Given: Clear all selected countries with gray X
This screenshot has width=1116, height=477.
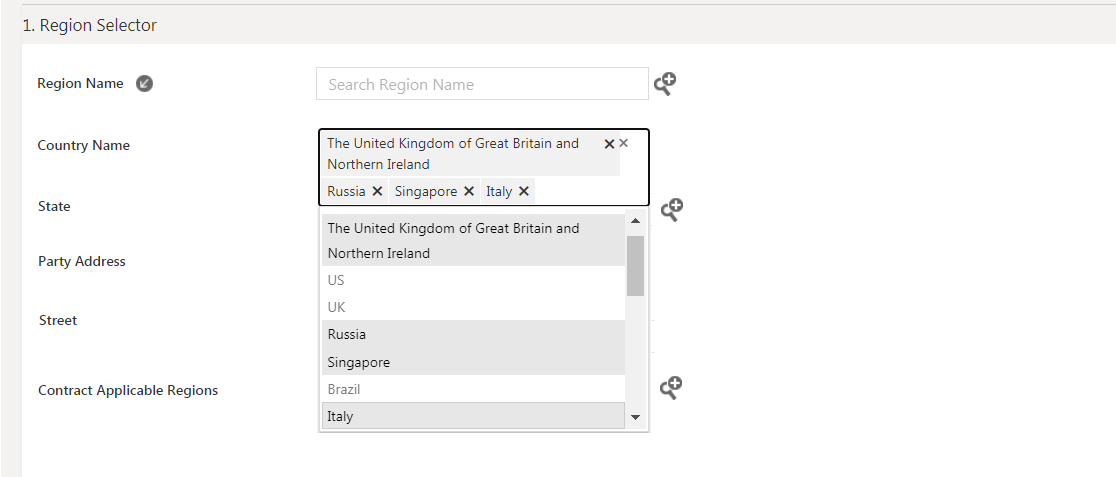Looking at the screenshot, I should [x=624, y=143].
